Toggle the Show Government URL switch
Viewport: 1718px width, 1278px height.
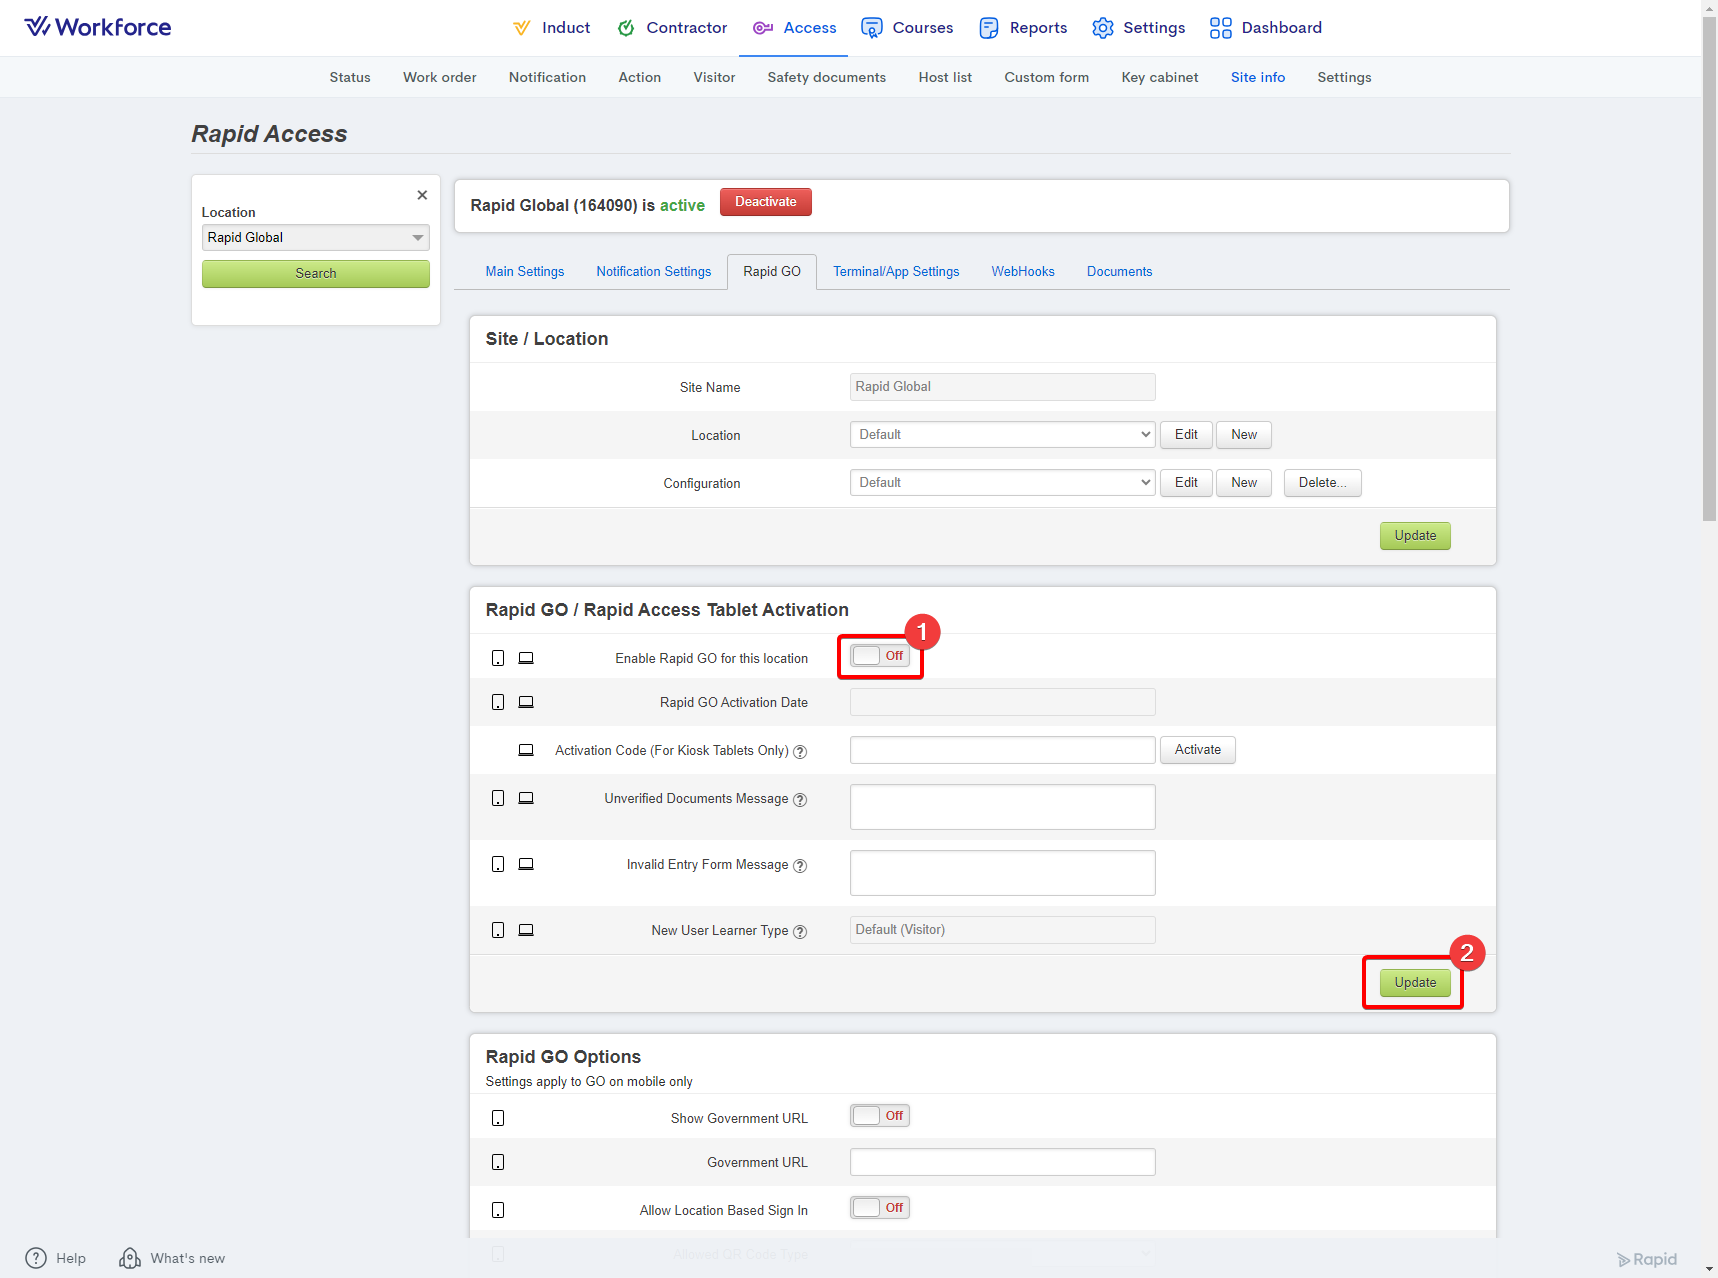click(x=880, y=1116)
